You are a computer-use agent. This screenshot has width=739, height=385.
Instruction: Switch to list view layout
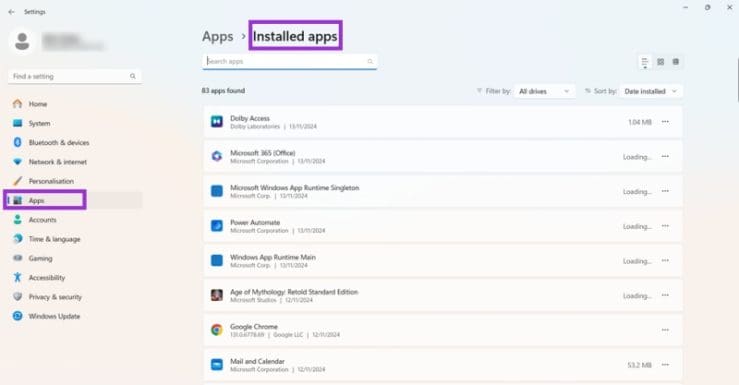click(645, 62)
